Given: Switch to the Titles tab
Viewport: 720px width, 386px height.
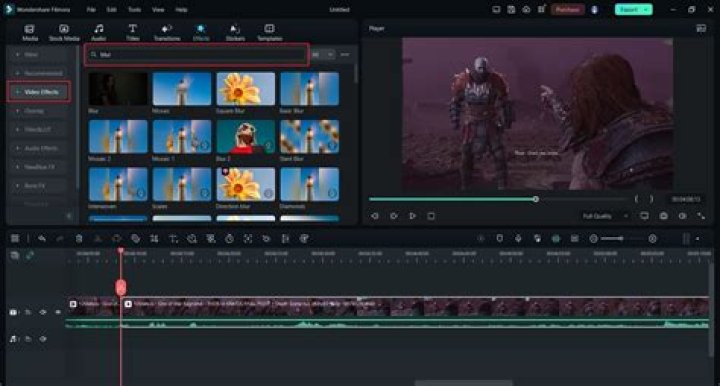Looking at the screenshot, I should (133, 33).
